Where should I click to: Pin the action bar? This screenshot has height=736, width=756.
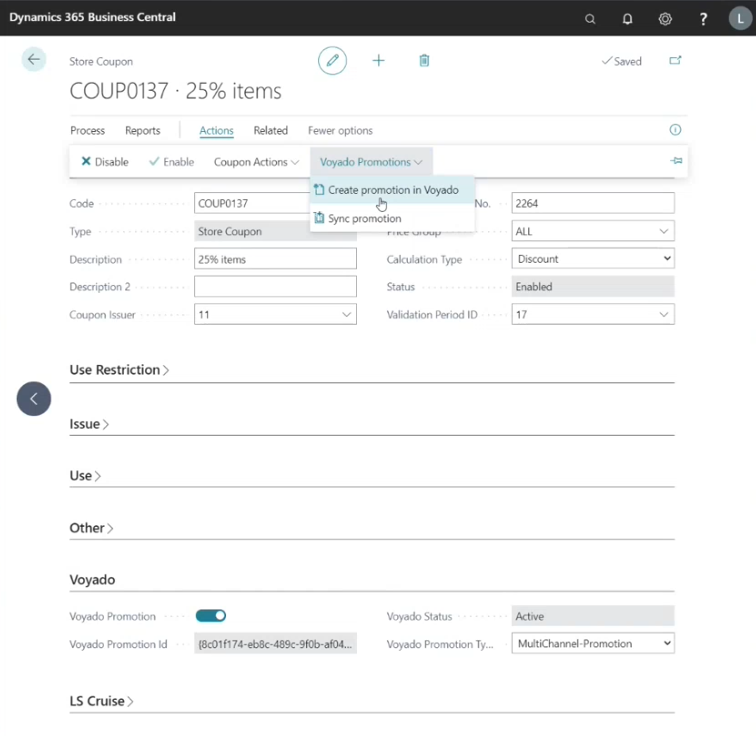[676, 161]
